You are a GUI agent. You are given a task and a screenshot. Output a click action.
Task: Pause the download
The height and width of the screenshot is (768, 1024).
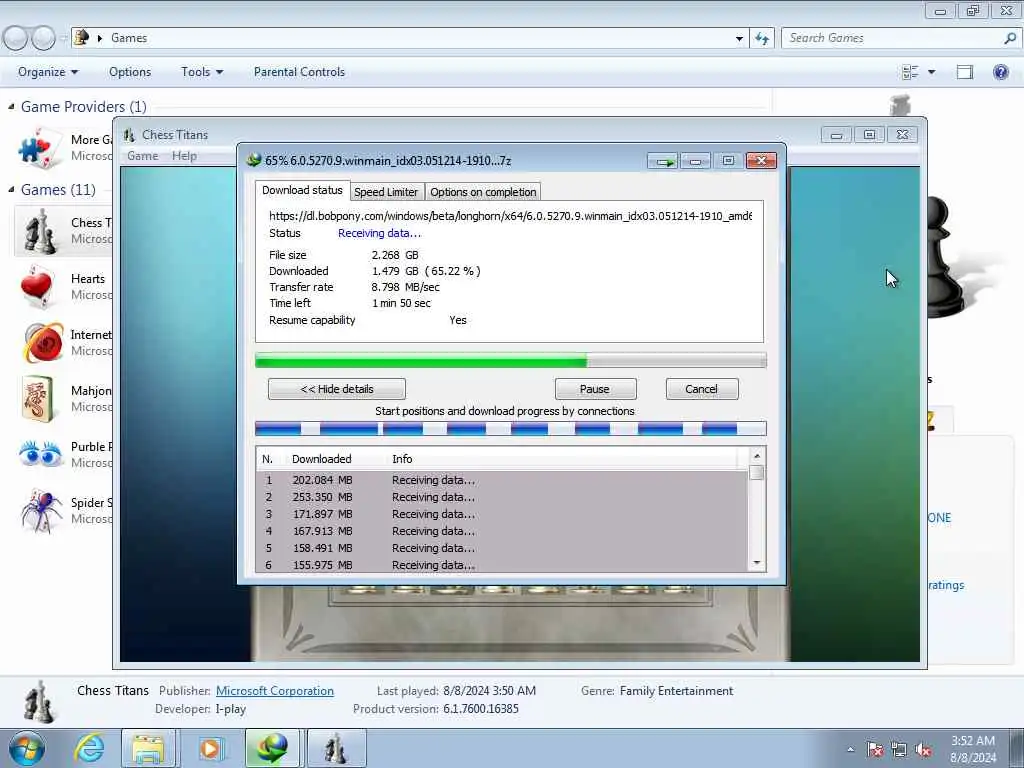click(x=595, y=389)
